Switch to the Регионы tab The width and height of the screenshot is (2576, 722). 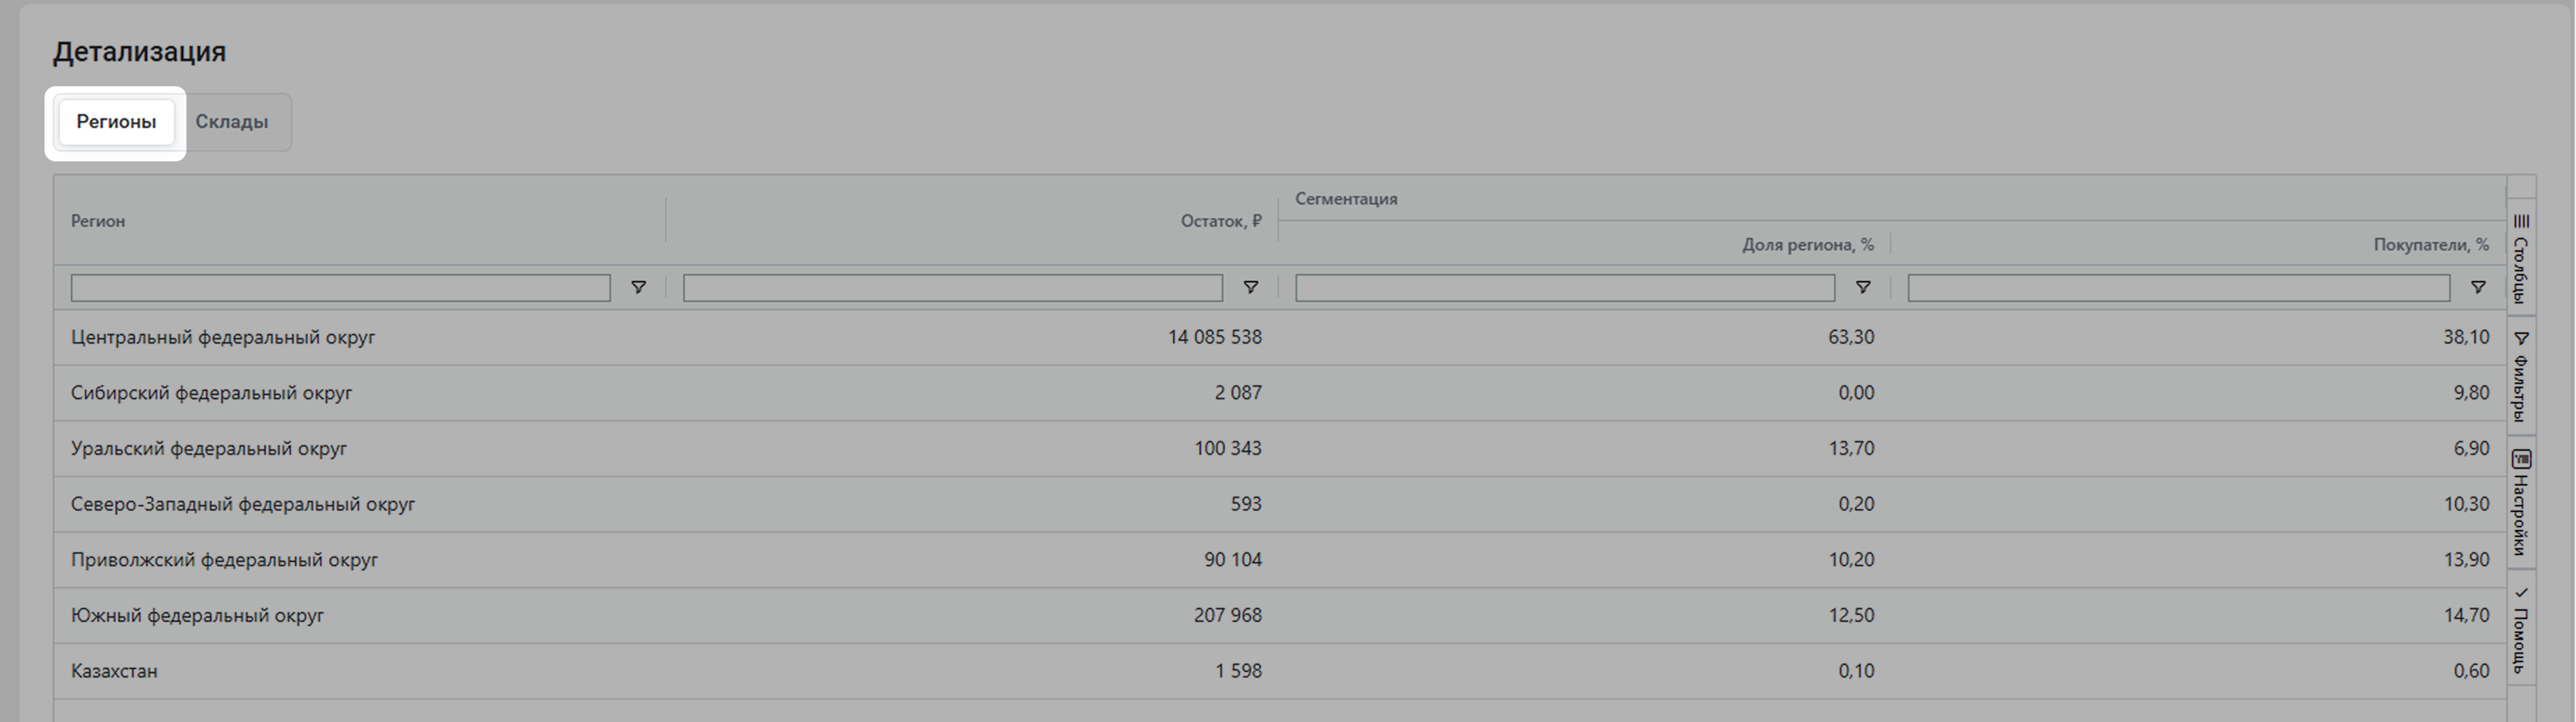[x=116, y=122]
